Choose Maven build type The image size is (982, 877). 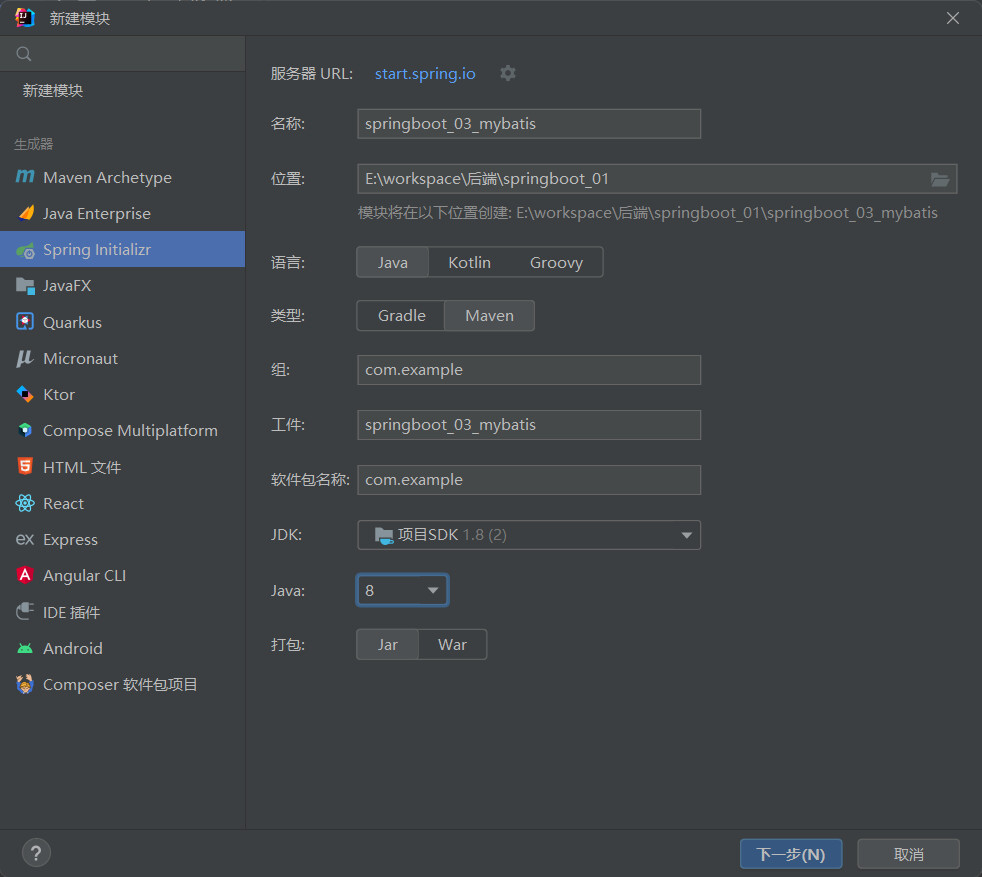click(x=490, y=316)
